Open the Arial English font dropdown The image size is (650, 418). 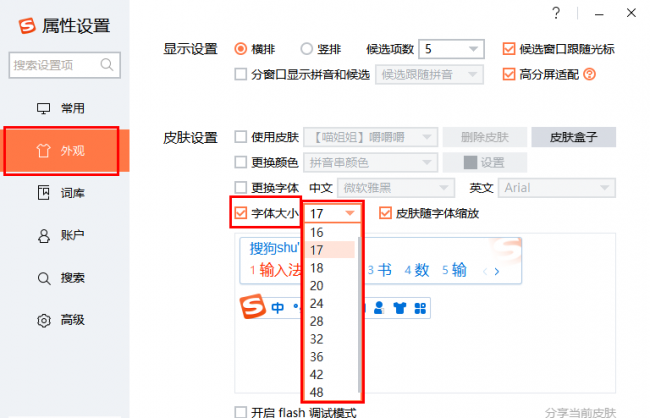[557, 188]
